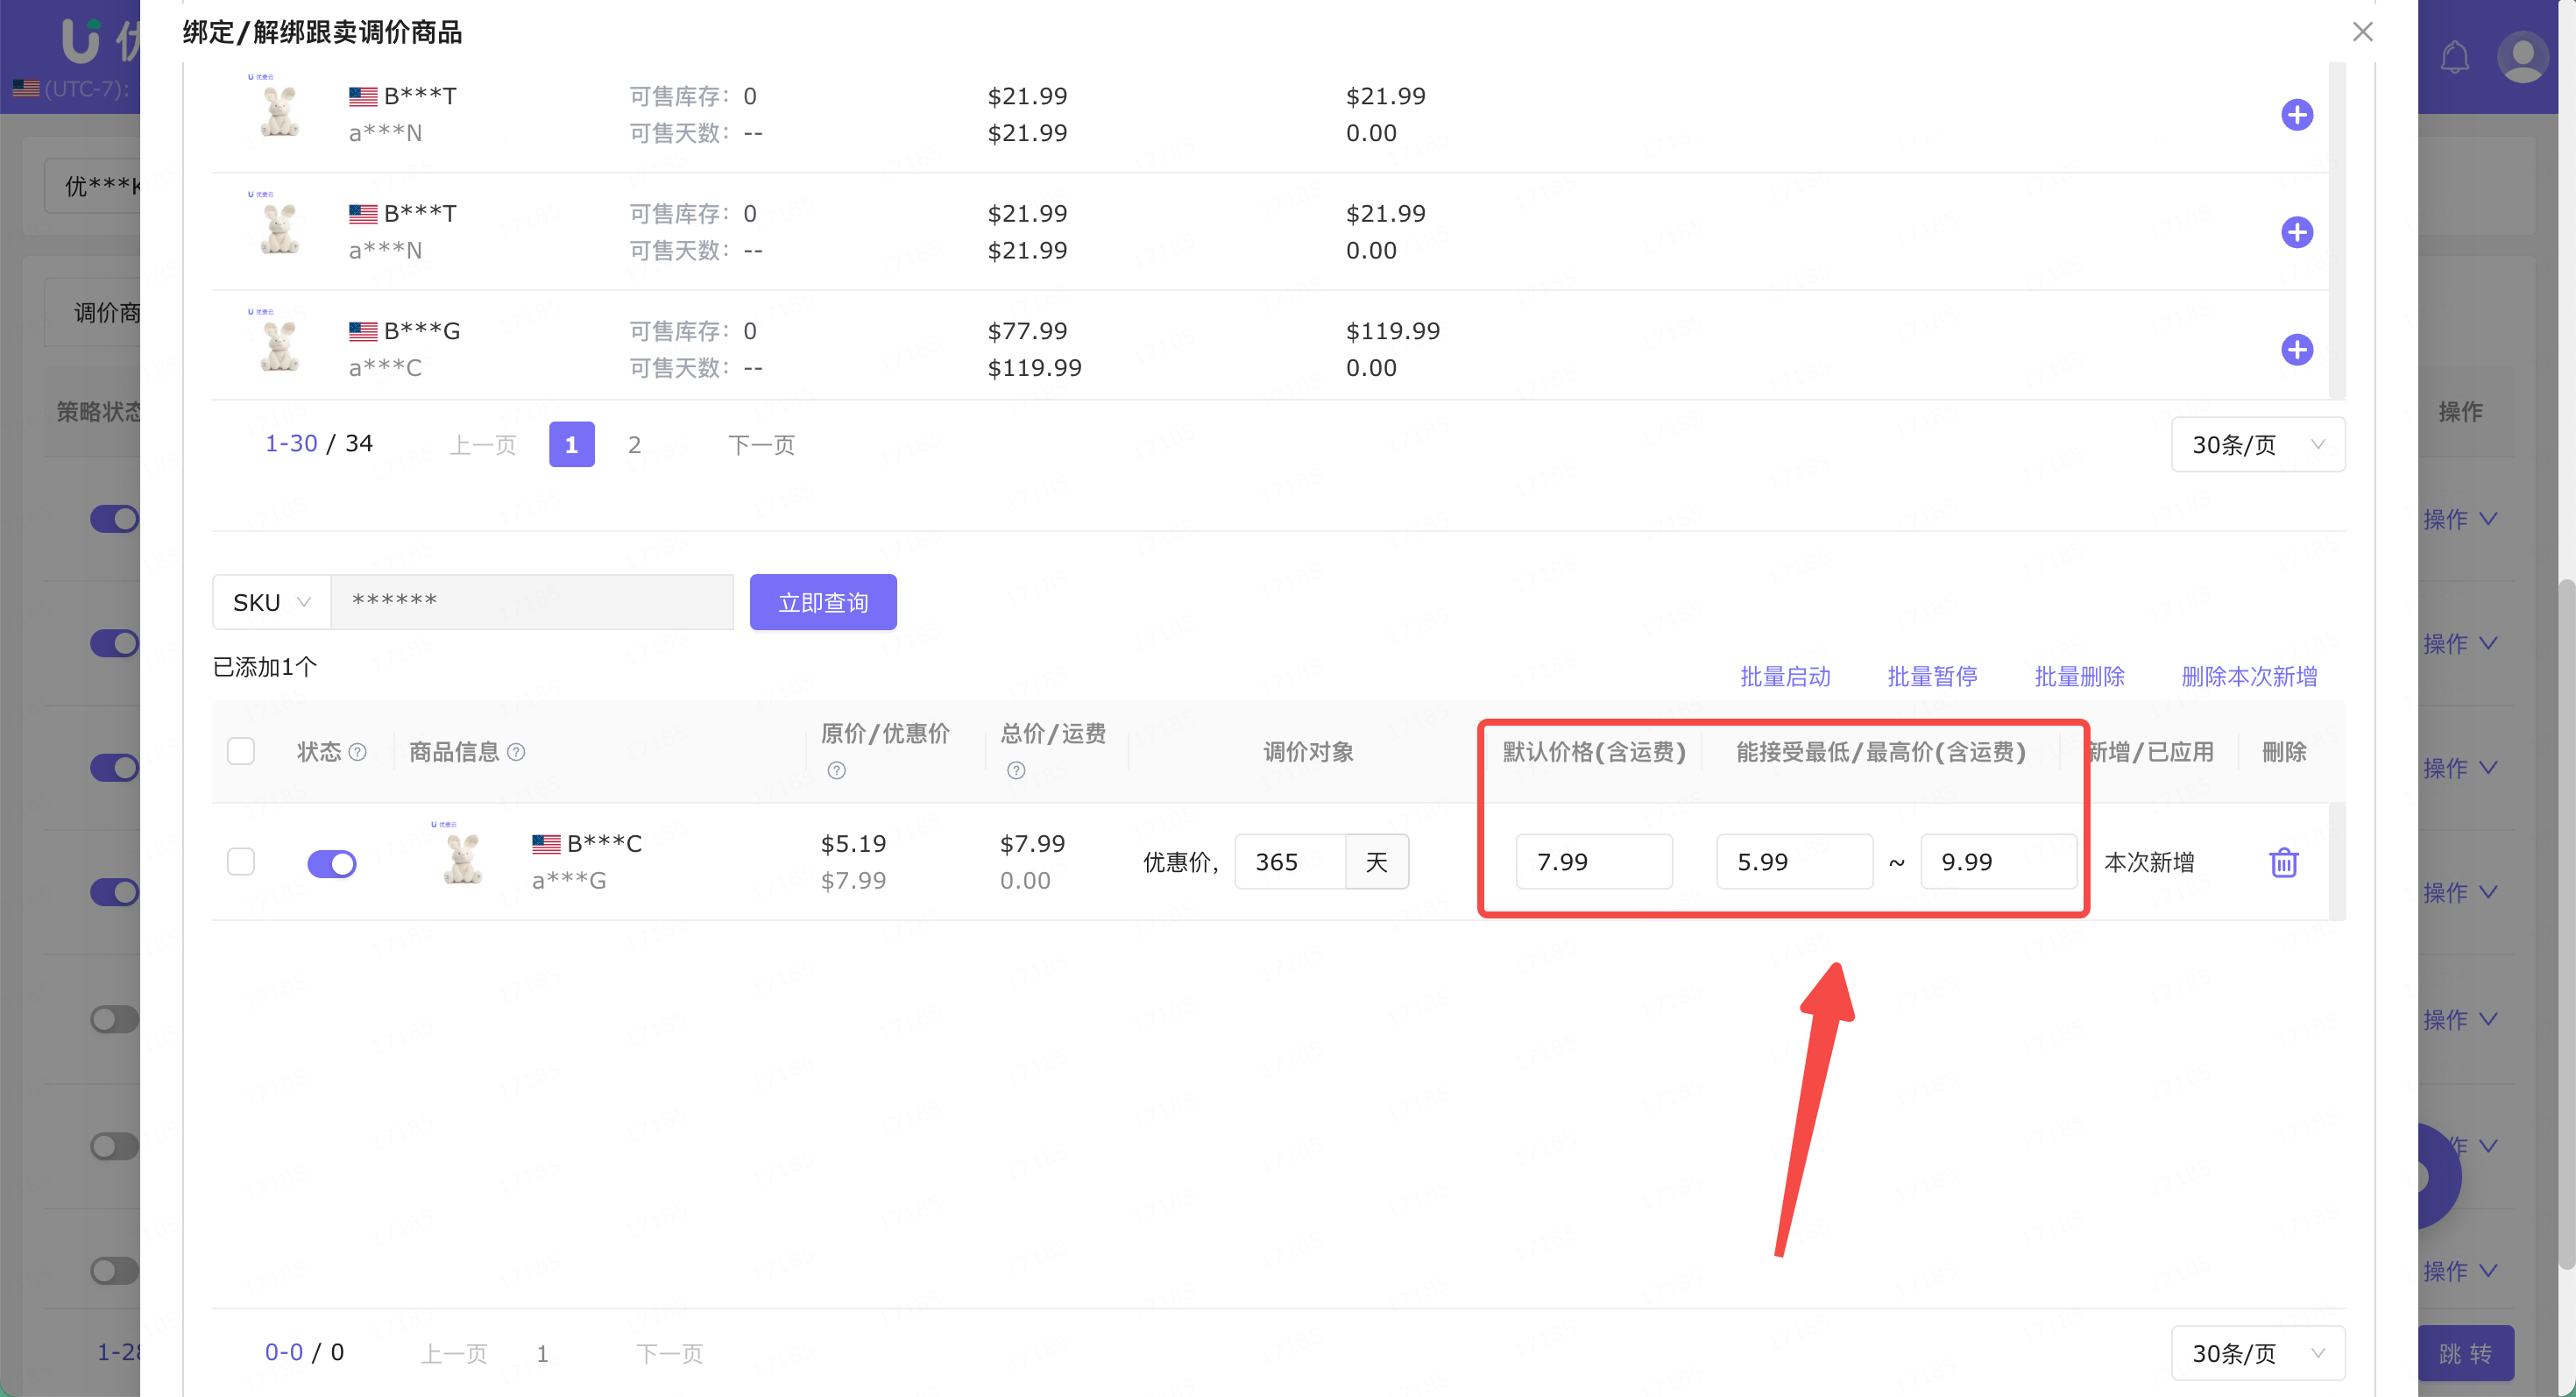This screenshot has width=2576, height=1397.
Task: Click the 立即查询 search button
Action: coord(822,602)
